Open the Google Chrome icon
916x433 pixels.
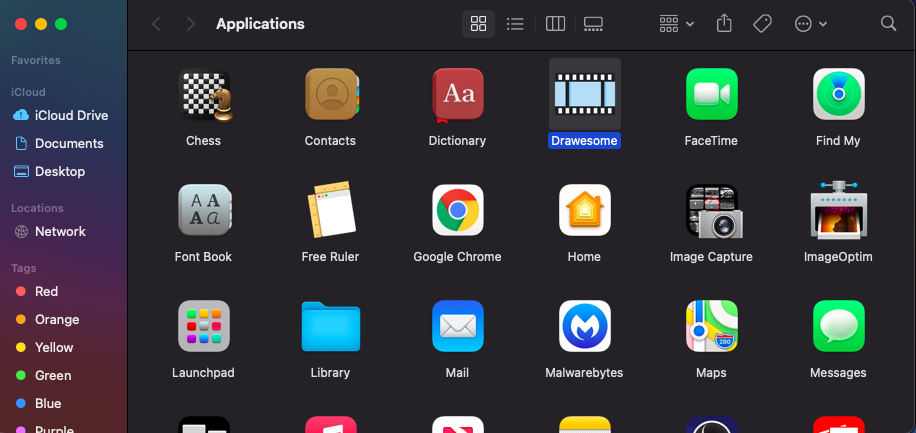457,210
